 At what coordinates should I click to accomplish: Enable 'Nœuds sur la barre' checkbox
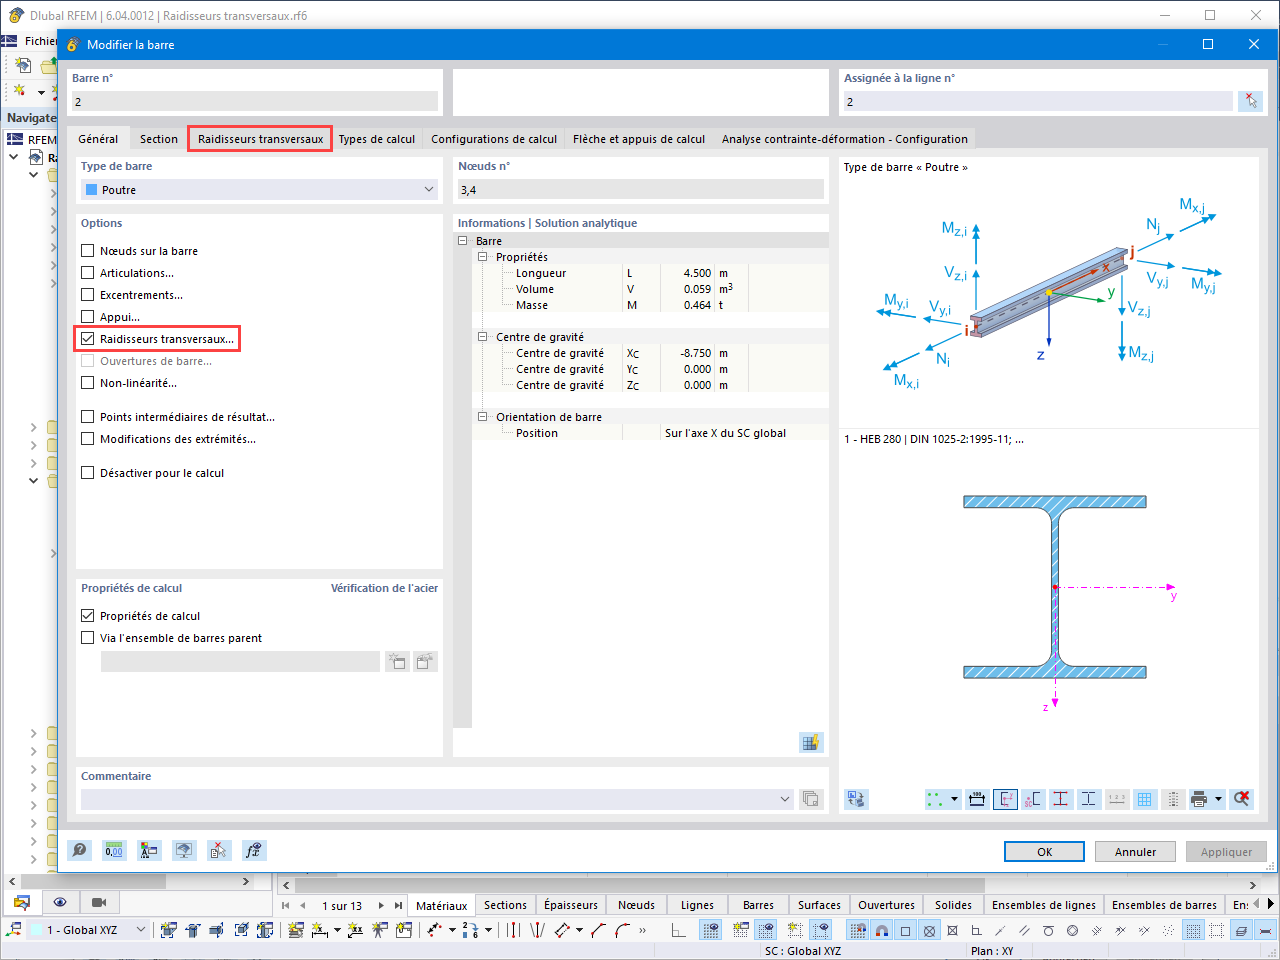[88, 251]
